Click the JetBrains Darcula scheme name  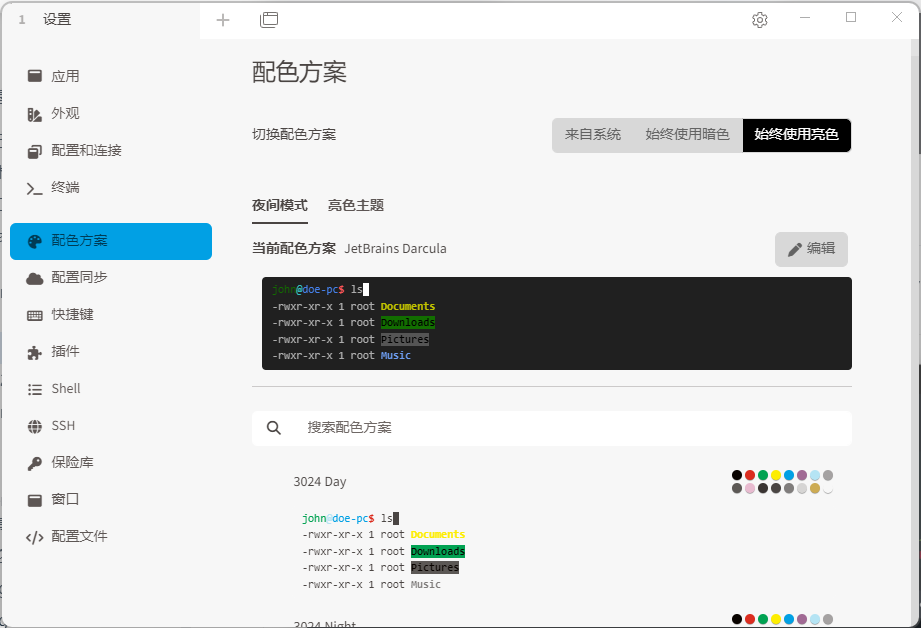point(395,248)
